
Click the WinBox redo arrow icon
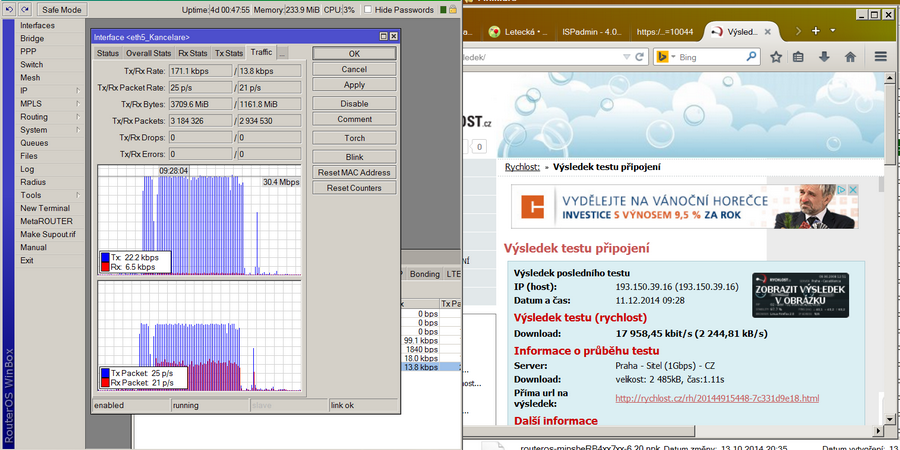coord(23,9)
